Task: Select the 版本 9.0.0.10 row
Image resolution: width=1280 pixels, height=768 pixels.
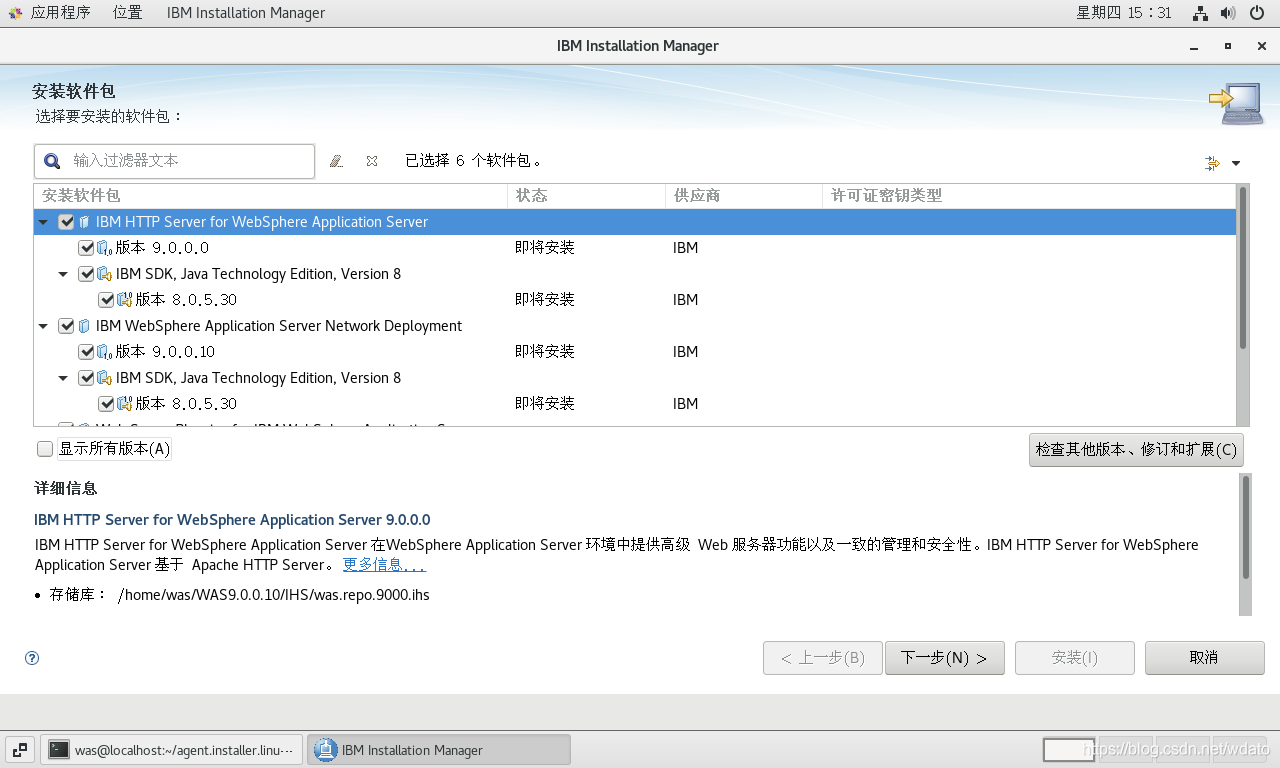Action: pyautogui.click(x=635, y=352)
